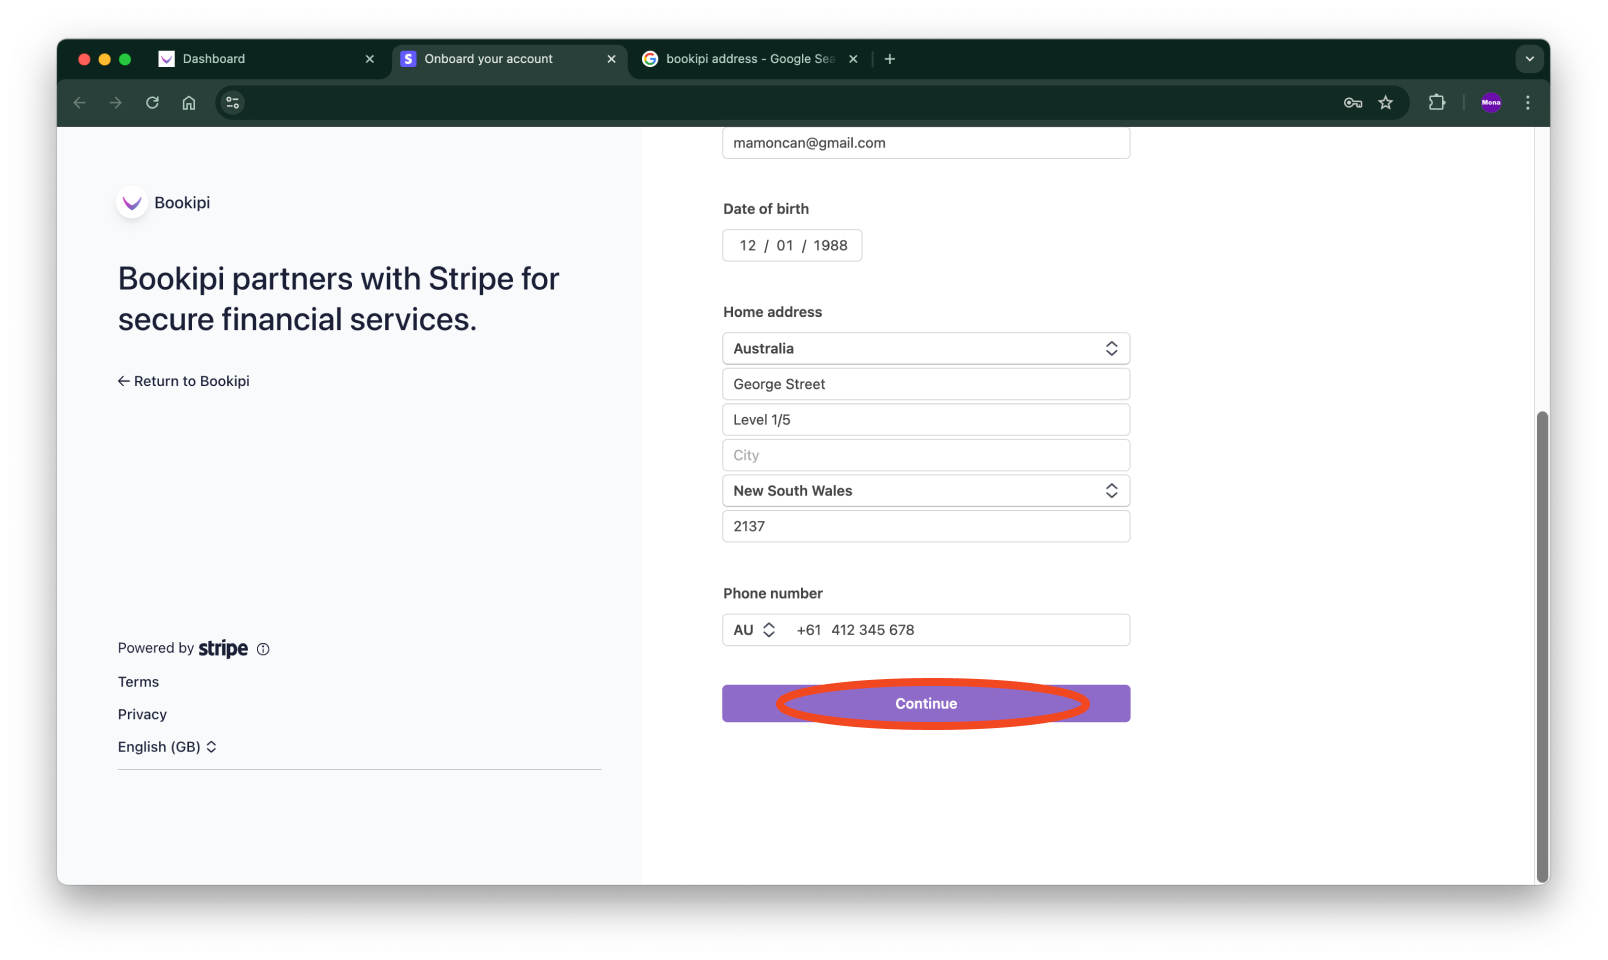The image size is (1608, 960).
Task: Open site settings in the address bar
Action: (232, 102)
